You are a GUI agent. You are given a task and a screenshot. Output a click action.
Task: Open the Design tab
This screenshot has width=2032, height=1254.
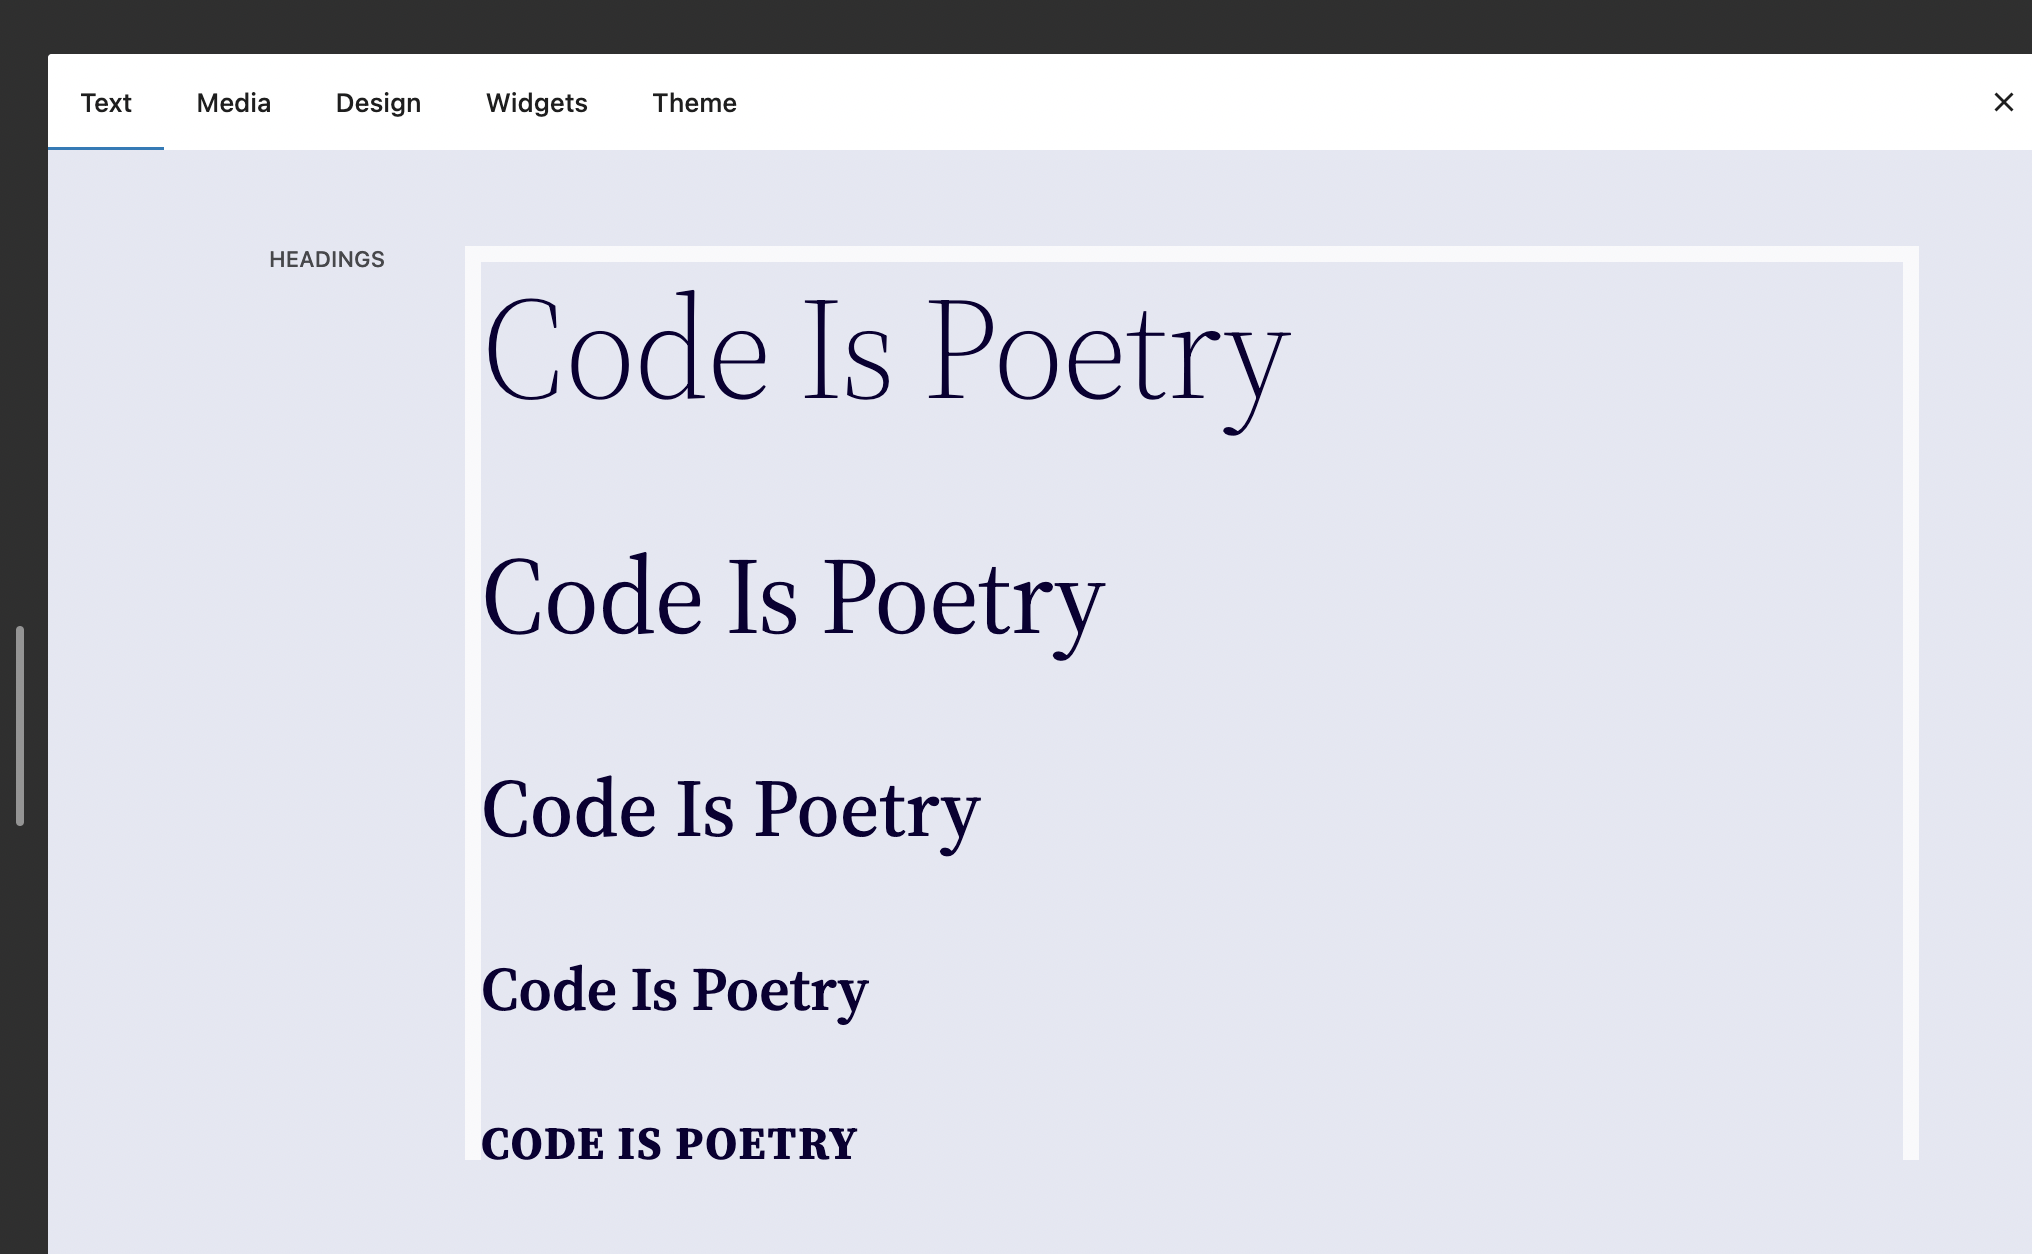(378, 103)
